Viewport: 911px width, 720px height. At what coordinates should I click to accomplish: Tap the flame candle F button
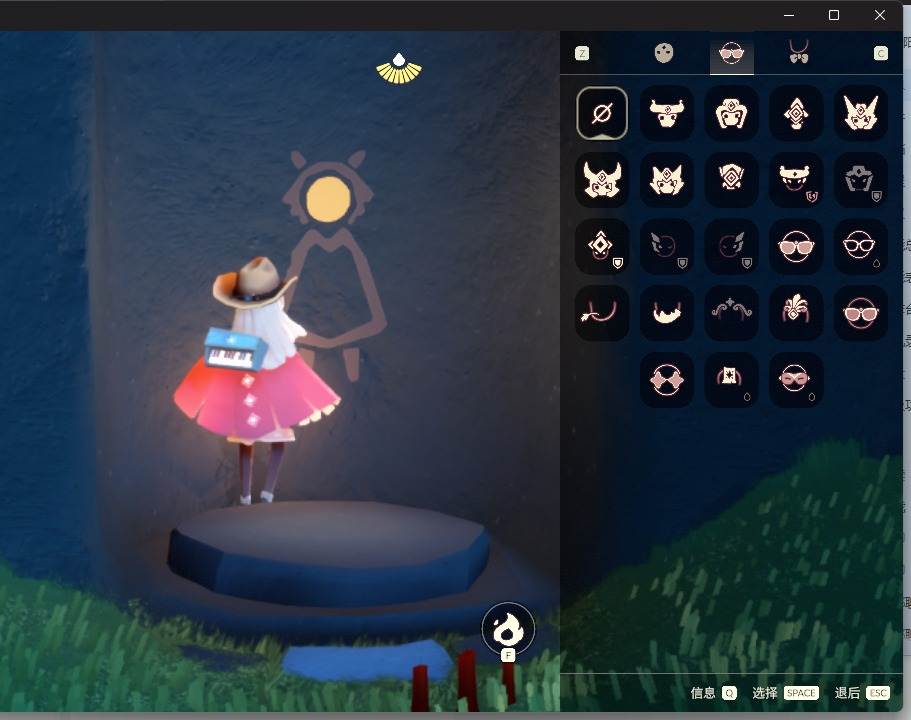point(508,630)
